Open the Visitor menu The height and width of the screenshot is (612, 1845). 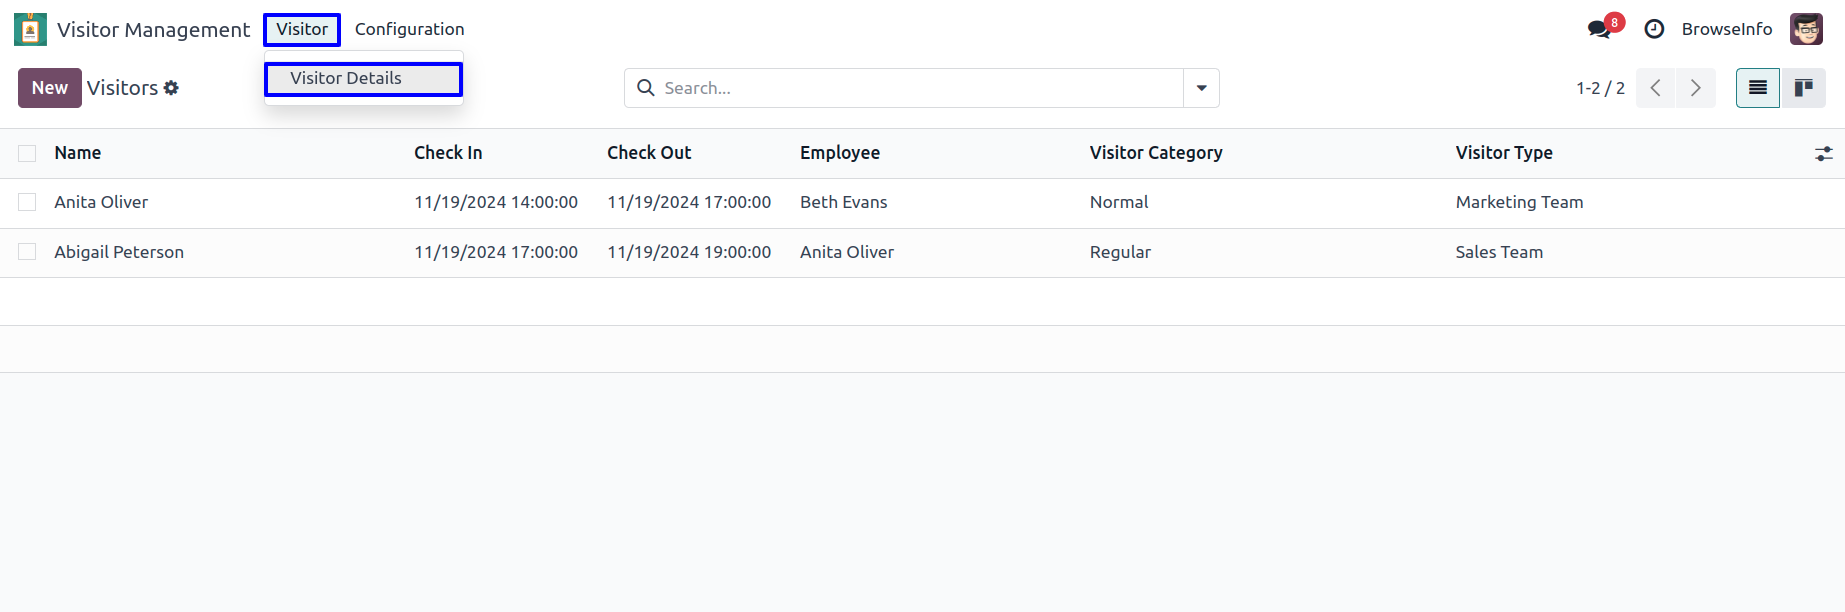tap(302, 30)
